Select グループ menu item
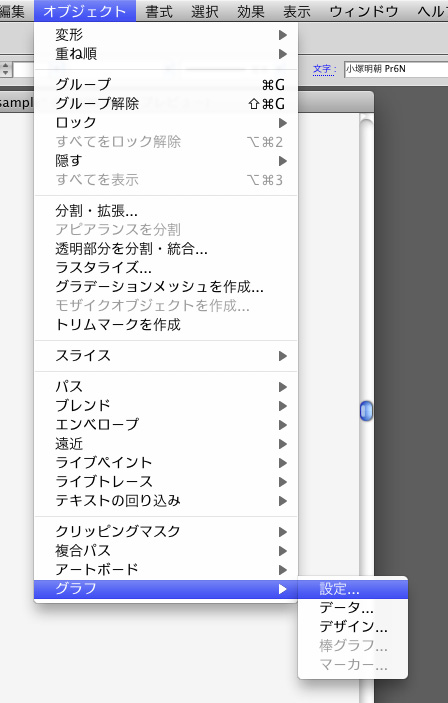Image resolution: width=448 pixels, height=703 pixels. (166, 84)
